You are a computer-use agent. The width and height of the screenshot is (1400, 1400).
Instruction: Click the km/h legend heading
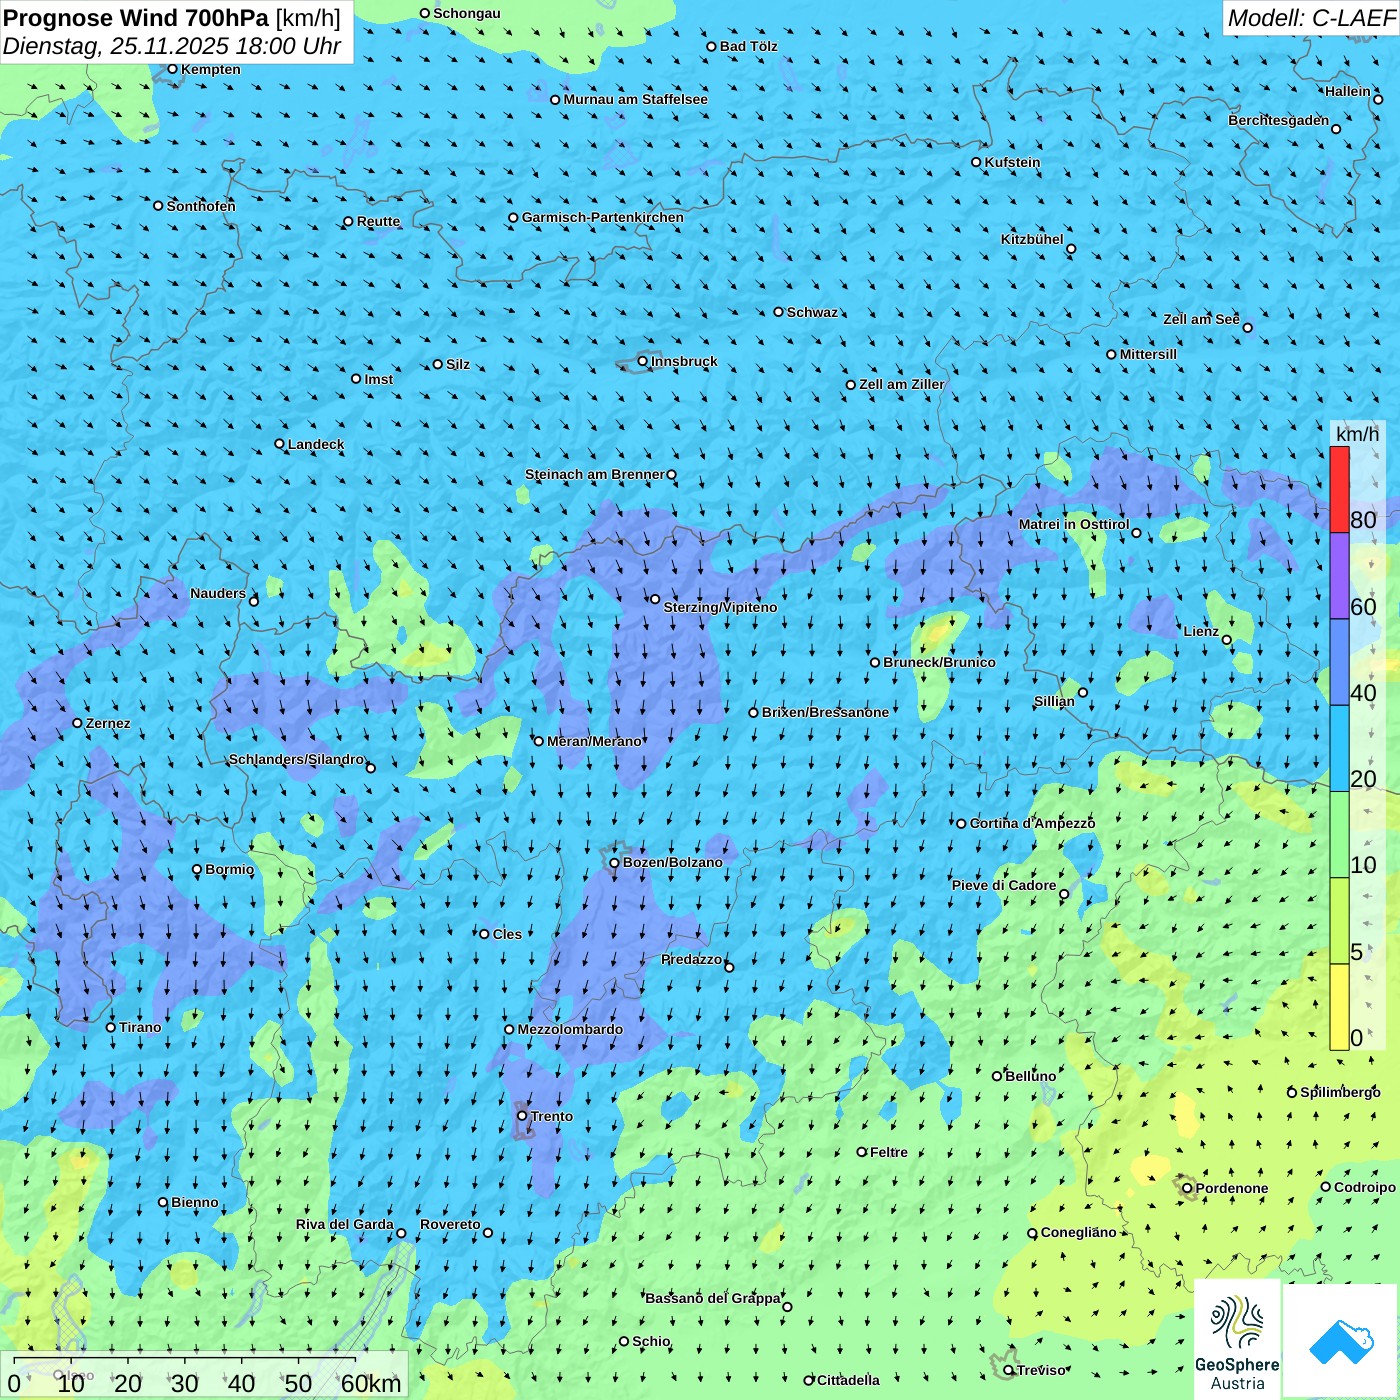pos(1357,434)
